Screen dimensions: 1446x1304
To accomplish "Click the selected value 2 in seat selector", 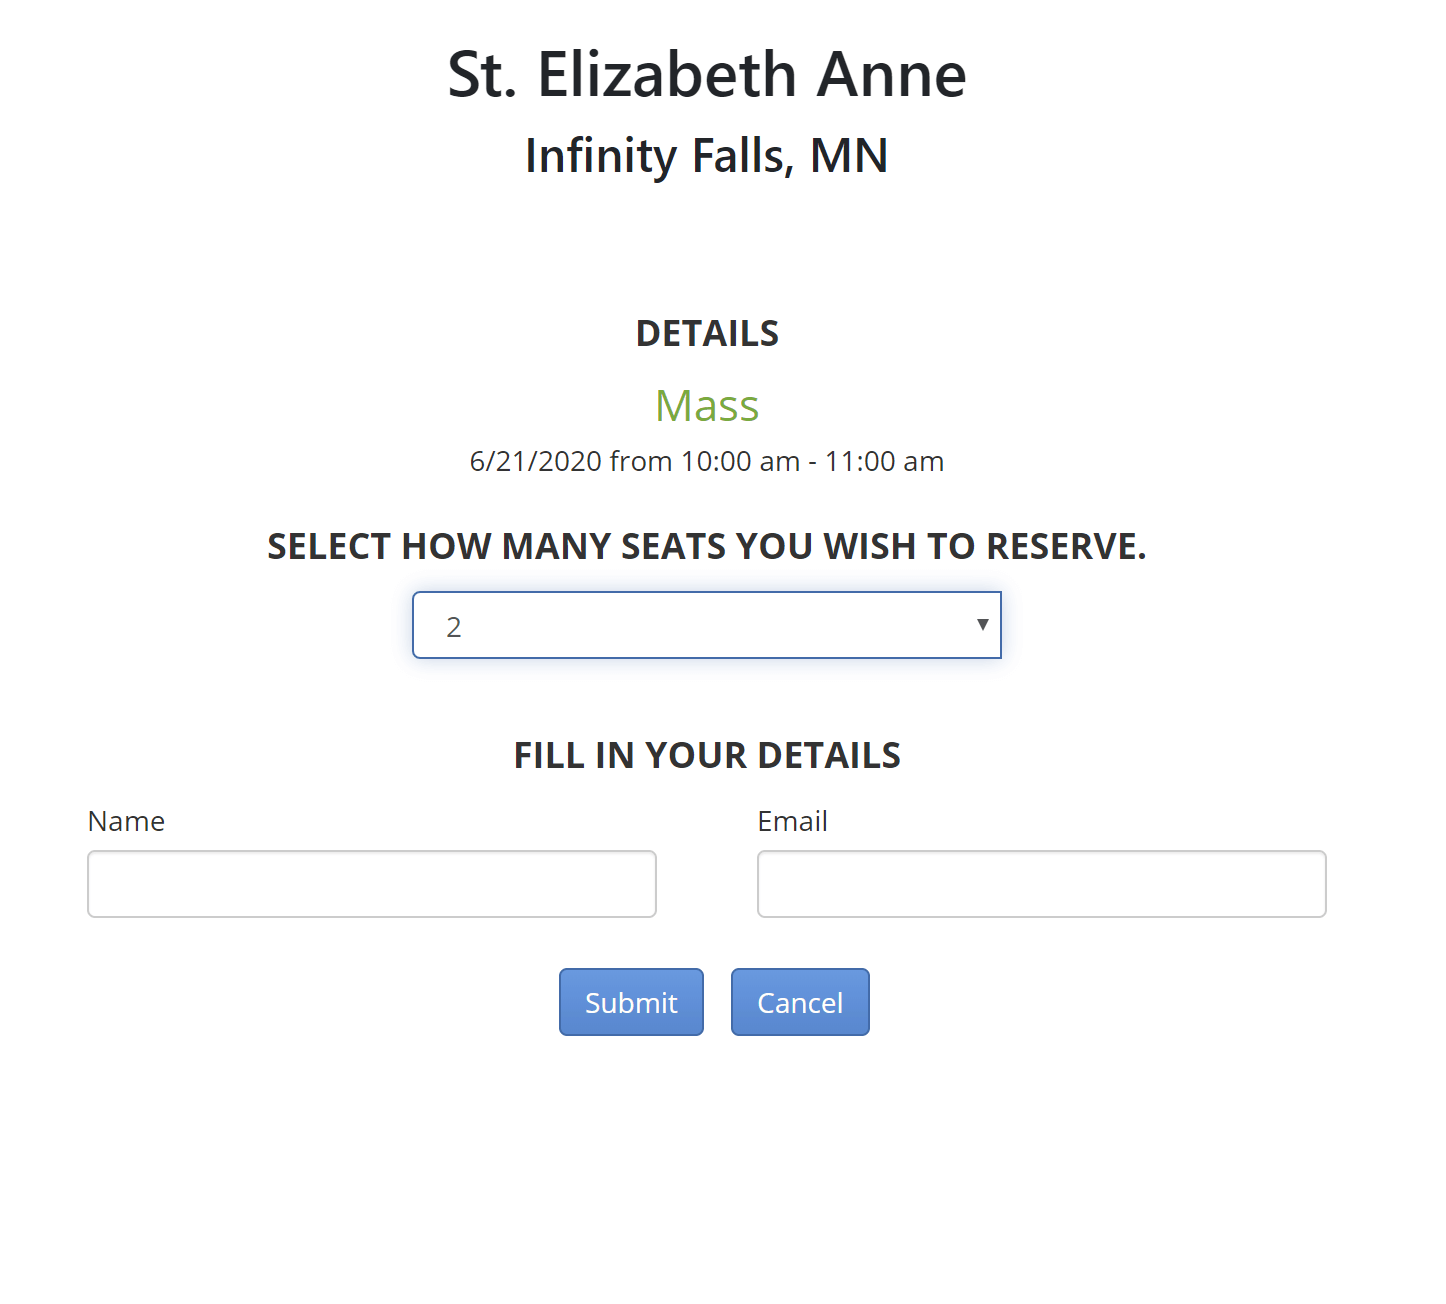I will coord(454,627).
